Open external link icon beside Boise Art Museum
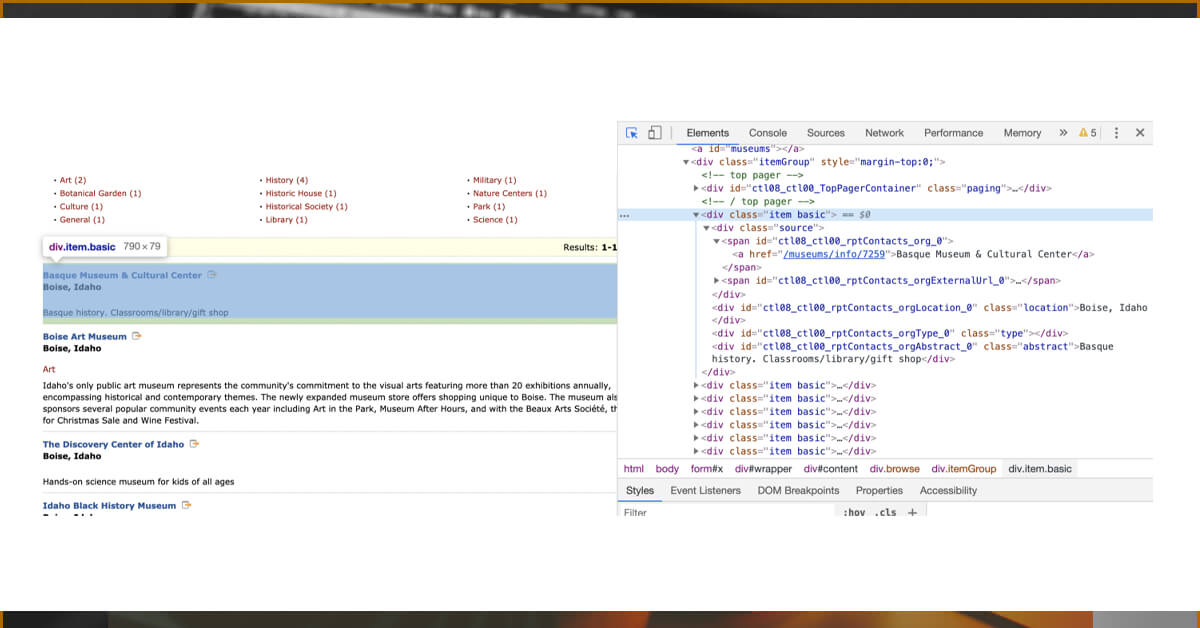The image size is (1200, 628). [x=137, y=337]
